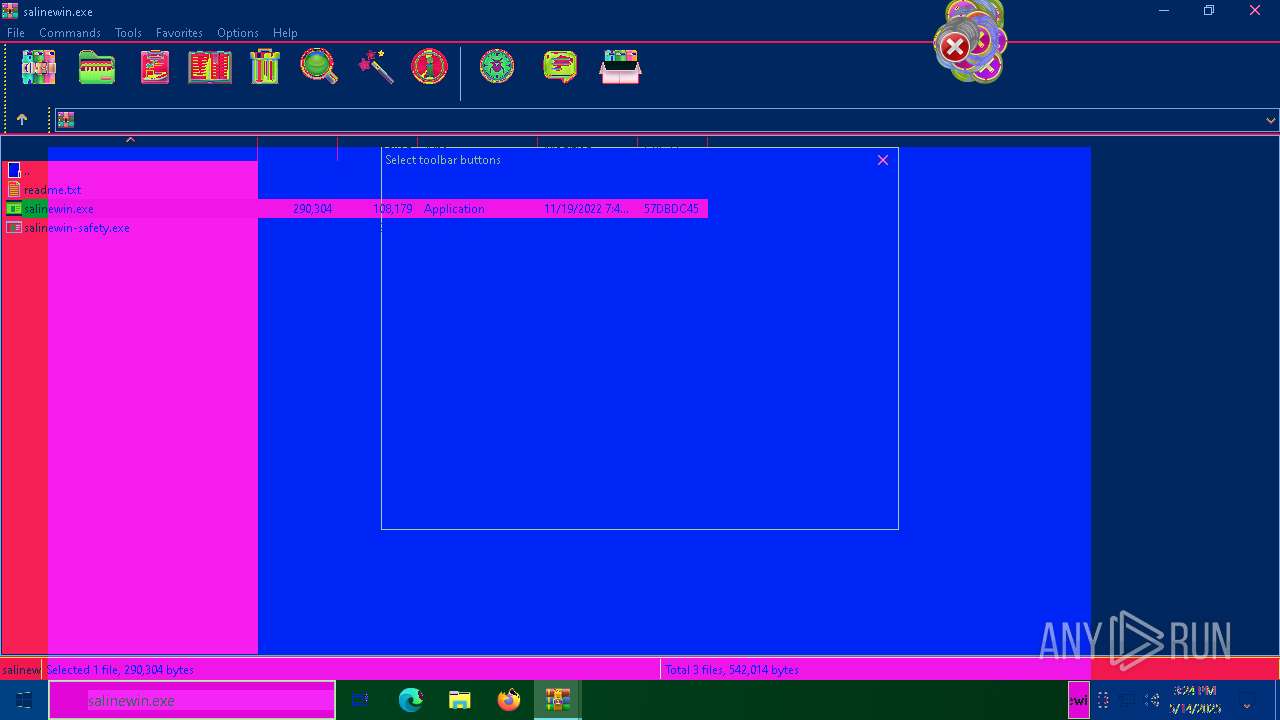1280x720 pixels.
Task: Click the modified date 11/19/2022 cell
Action: click(586, 209)
